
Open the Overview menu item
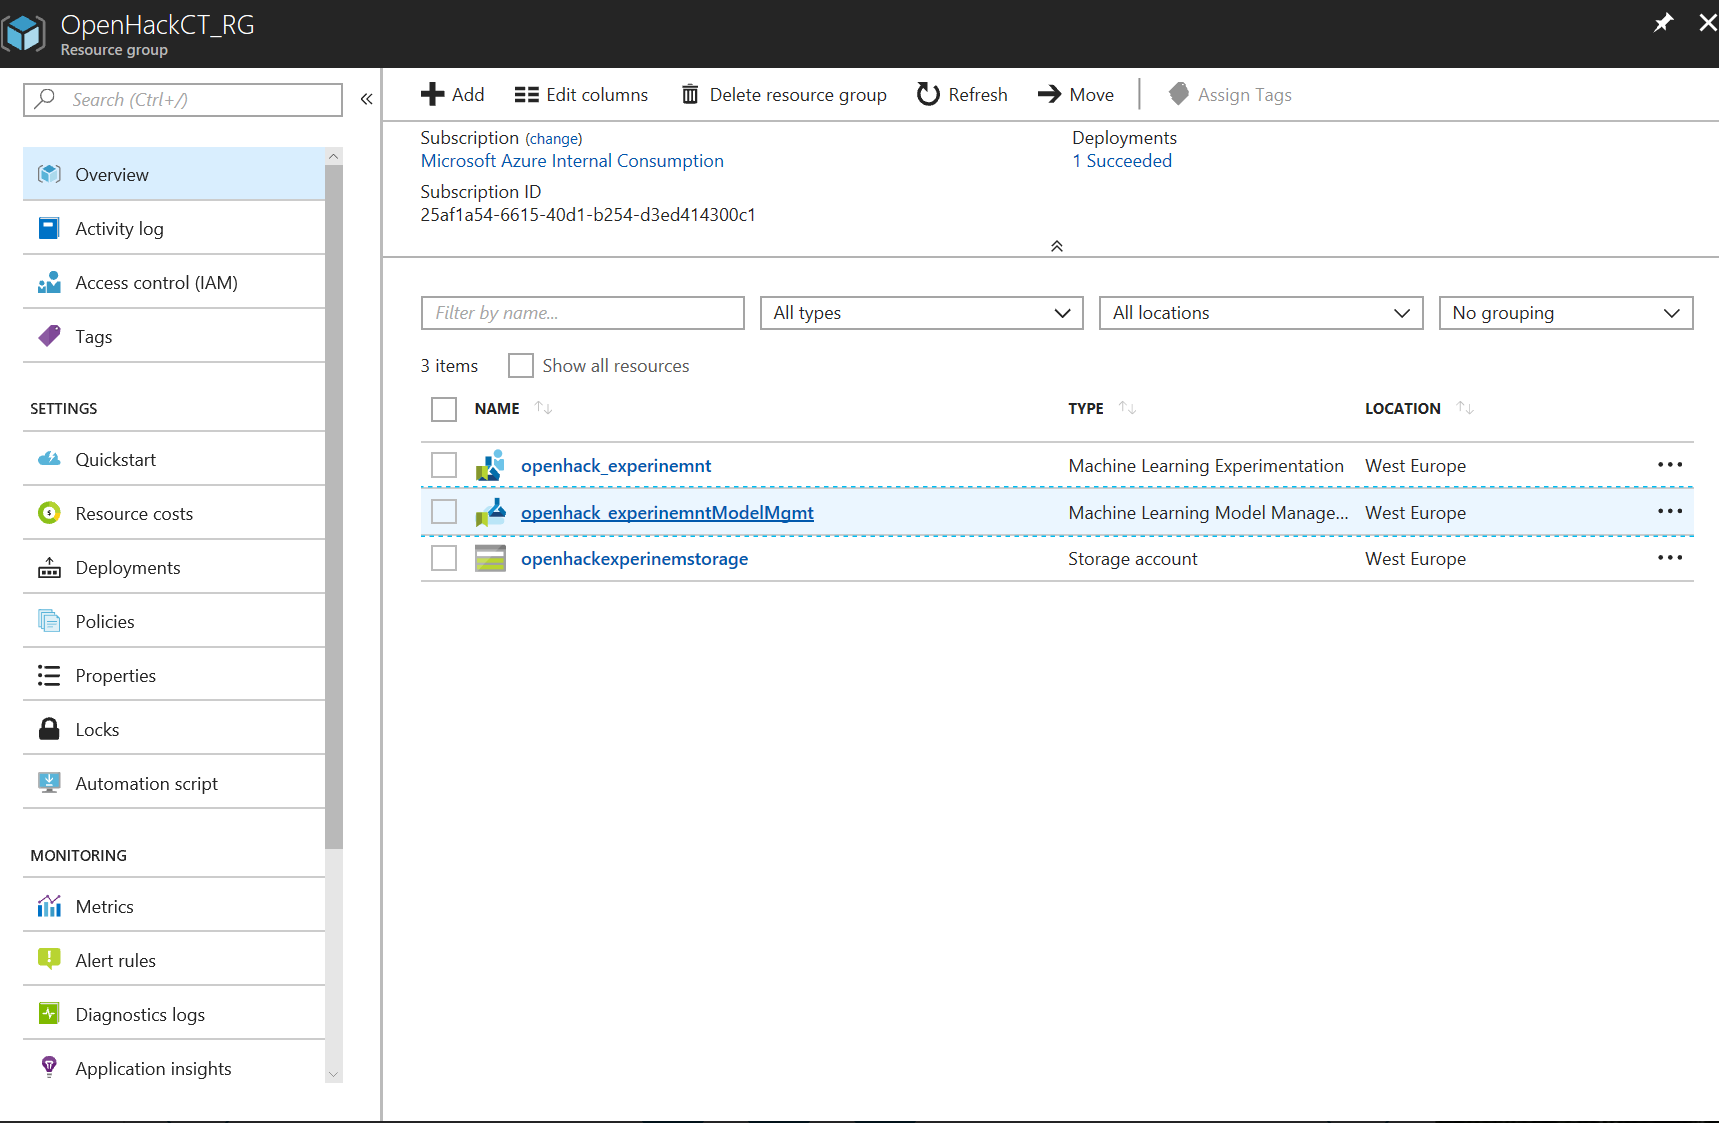[174, 174]
